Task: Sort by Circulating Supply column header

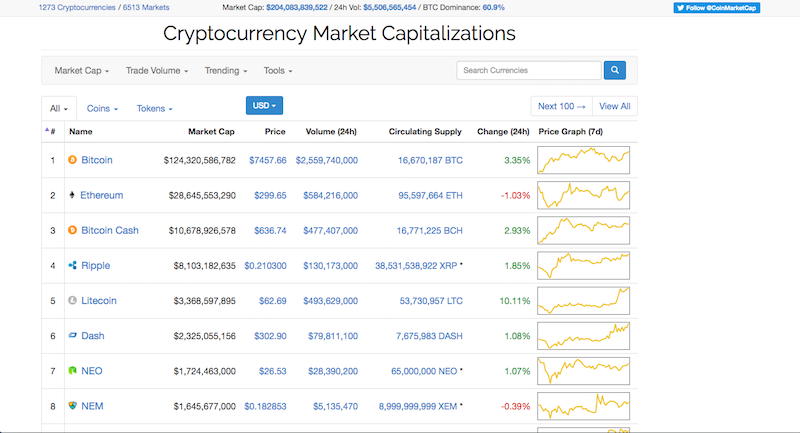Action: [425, 132]
